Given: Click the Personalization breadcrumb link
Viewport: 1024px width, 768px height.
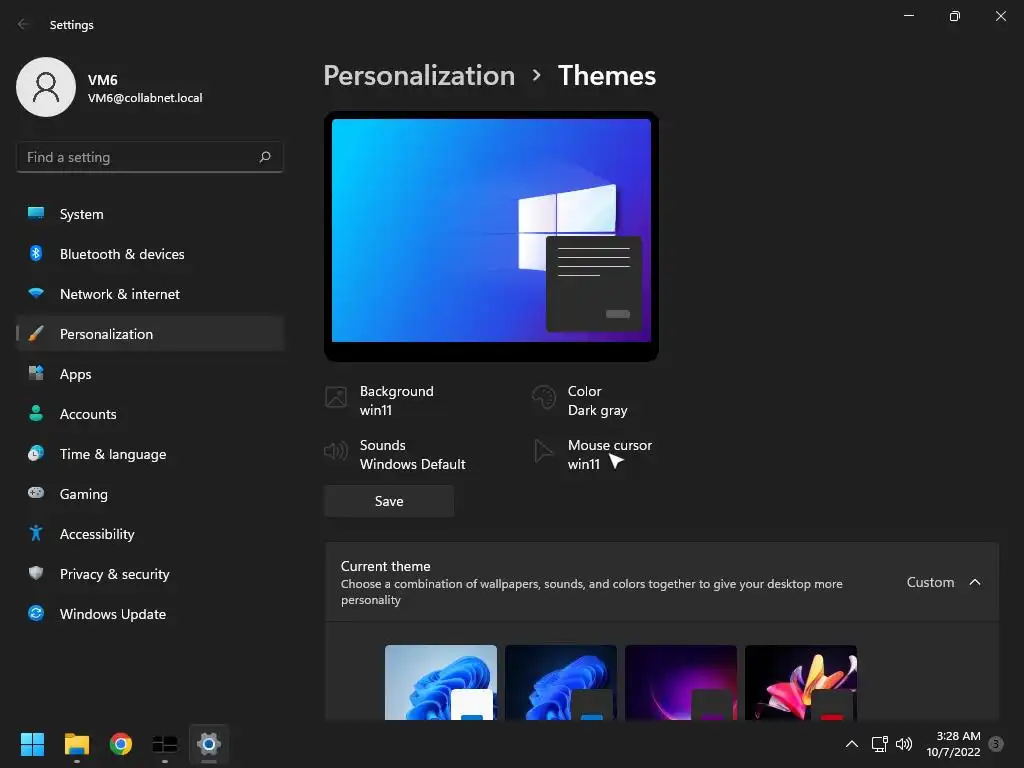Looking at the screenshot, I should click(419, 76).
